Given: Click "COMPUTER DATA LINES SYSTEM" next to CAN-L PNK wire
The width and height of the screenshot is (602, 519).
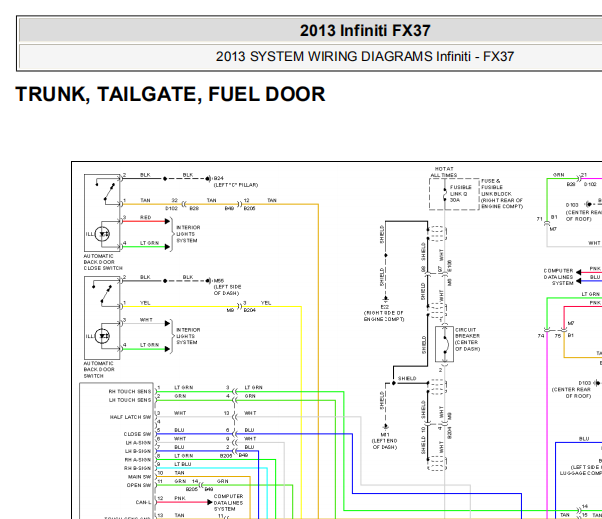Looking at the screenshot, I should [228, 502].
